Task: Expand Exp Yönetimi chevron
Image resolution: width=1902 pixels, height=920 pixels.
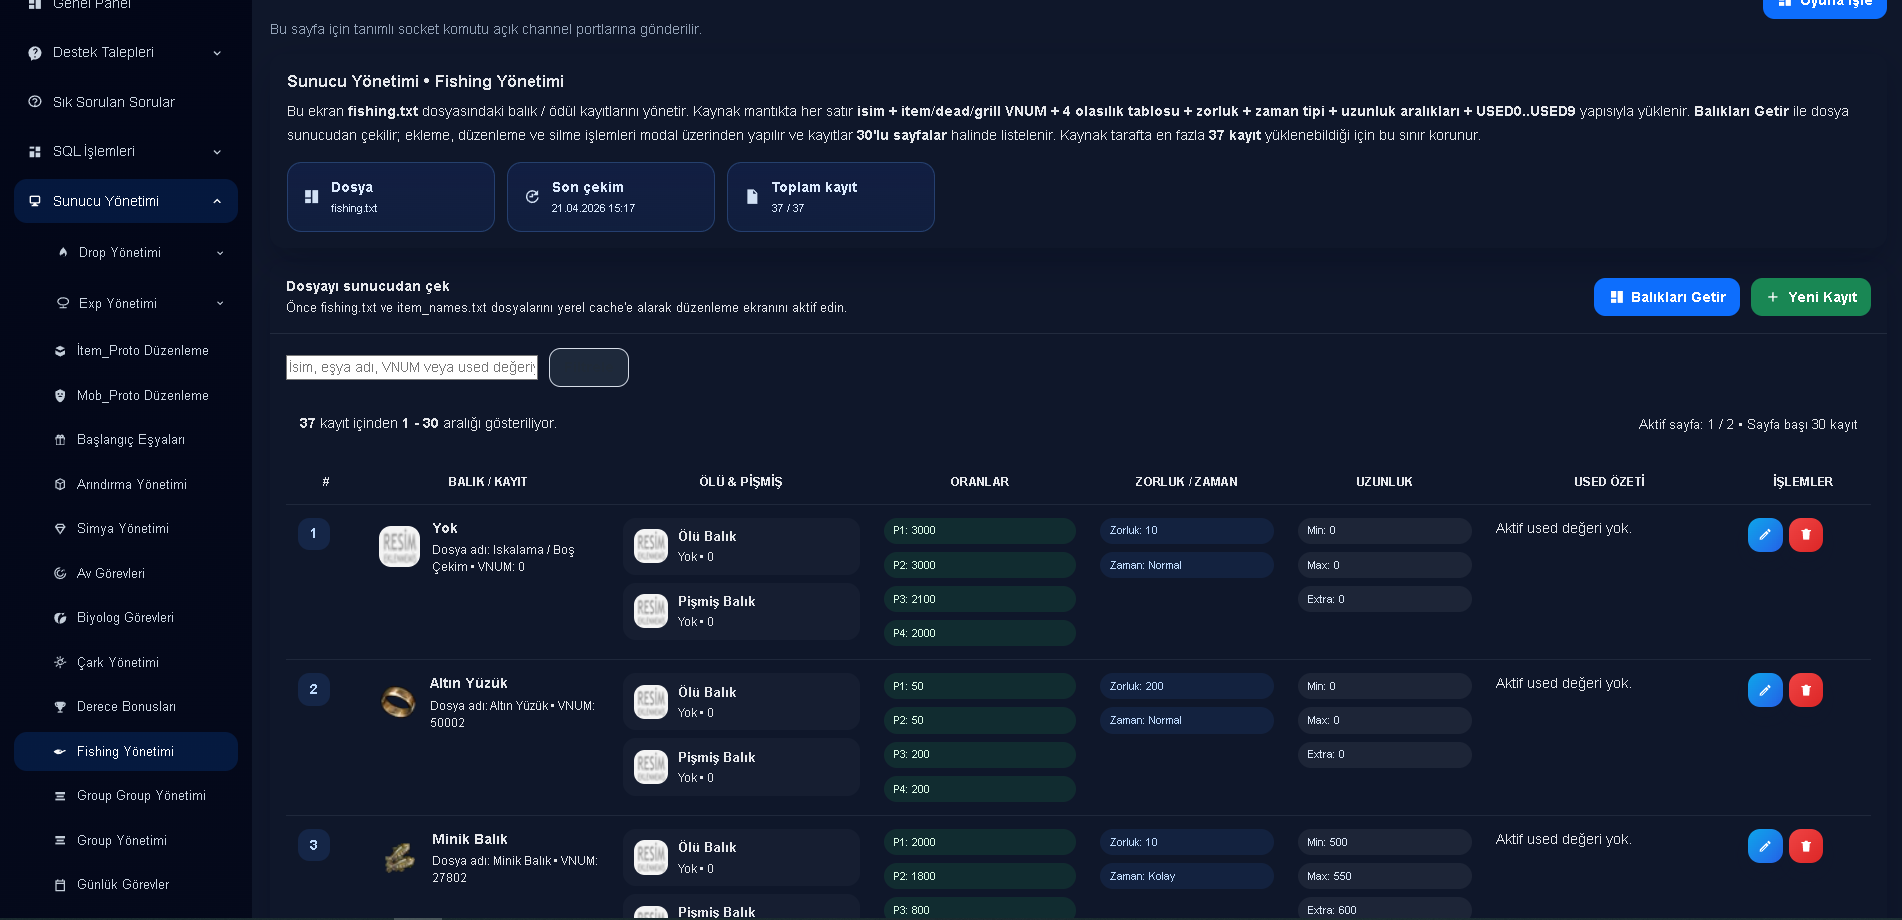Action: click(220, 303)
